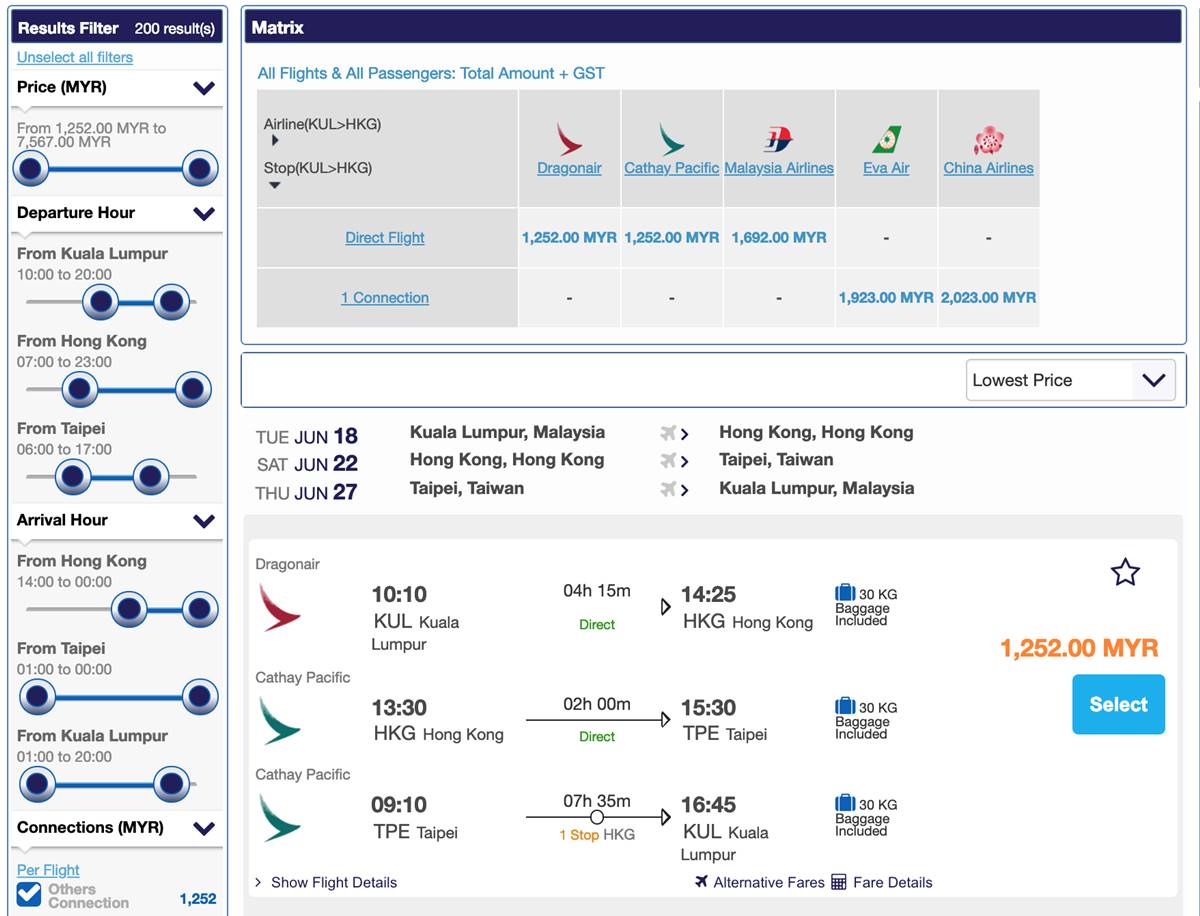Click the orange 1,252.00 MYR itinerary price
Screen dimensions: 1200x916
click(1079, 648)
